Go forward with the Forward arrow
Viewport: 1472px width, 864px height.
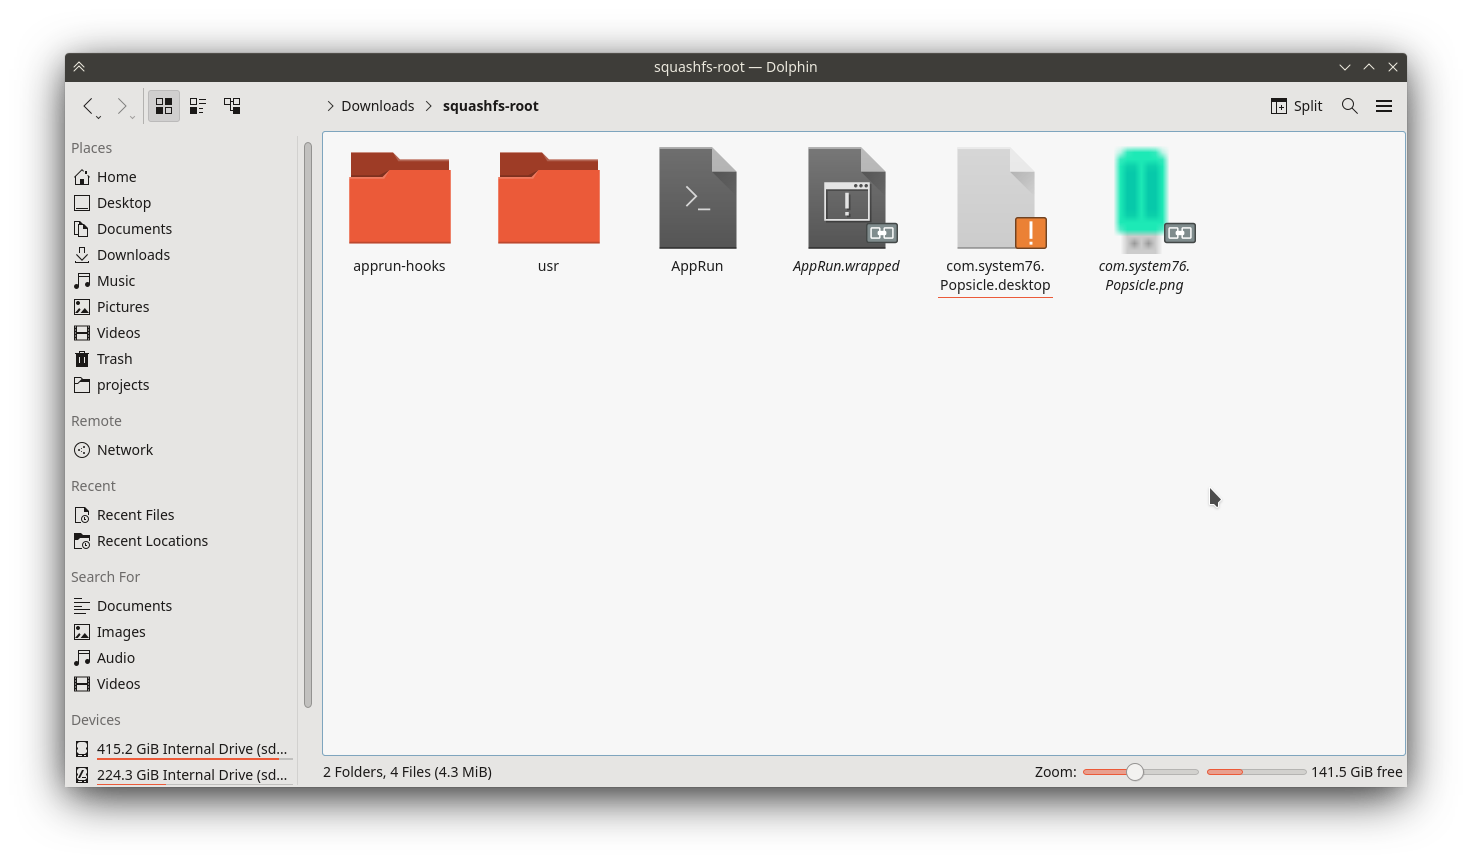point(121,105)
